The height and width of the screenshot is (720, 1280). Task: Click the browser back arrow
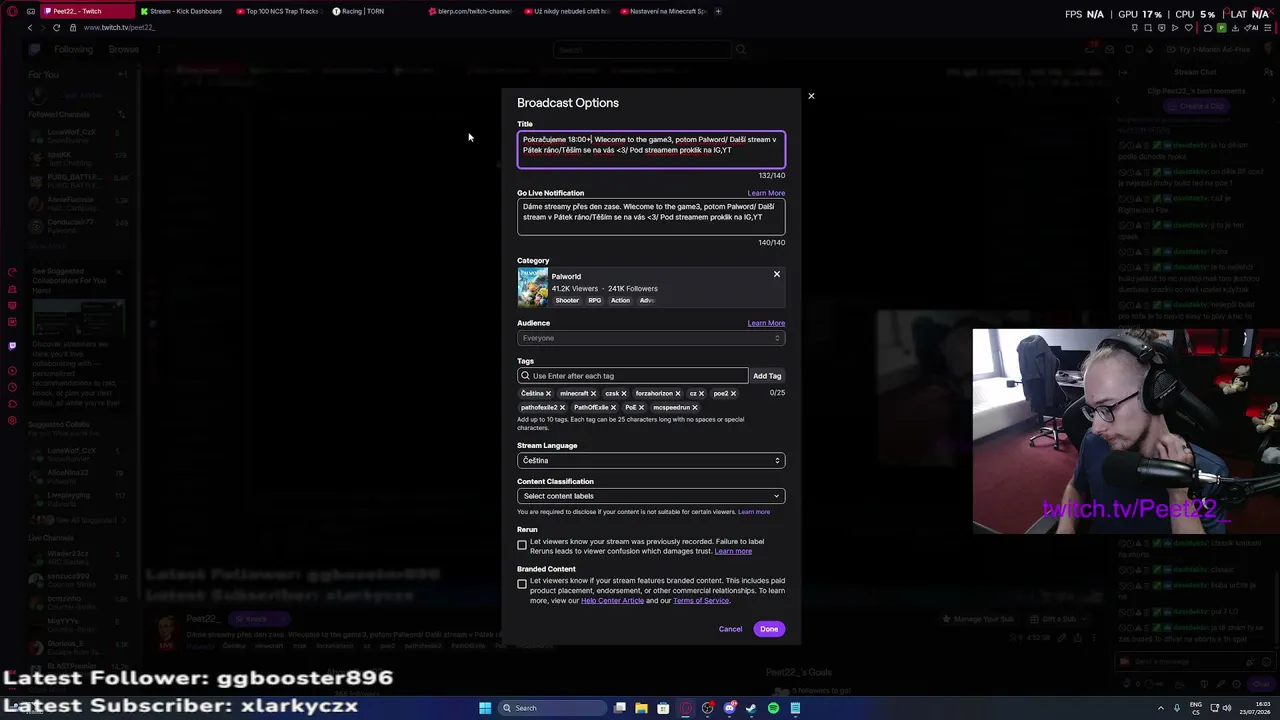click(30, 27)
